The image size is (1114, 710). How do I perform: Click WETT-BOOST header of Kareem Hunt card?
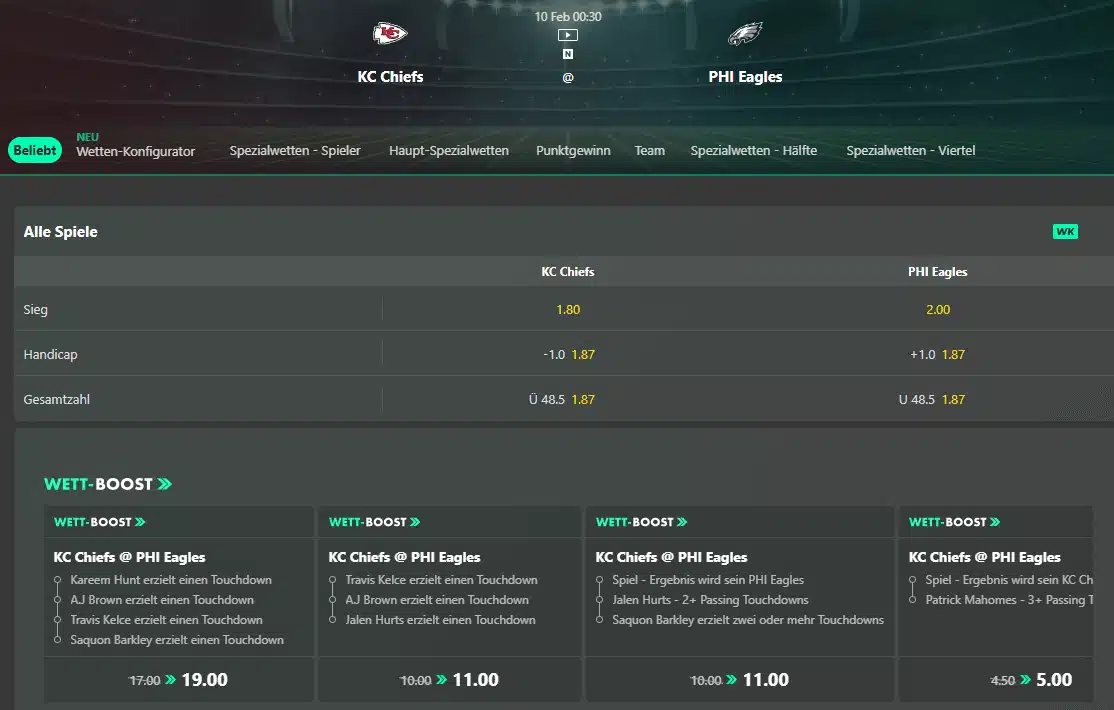tap(99, 522)
